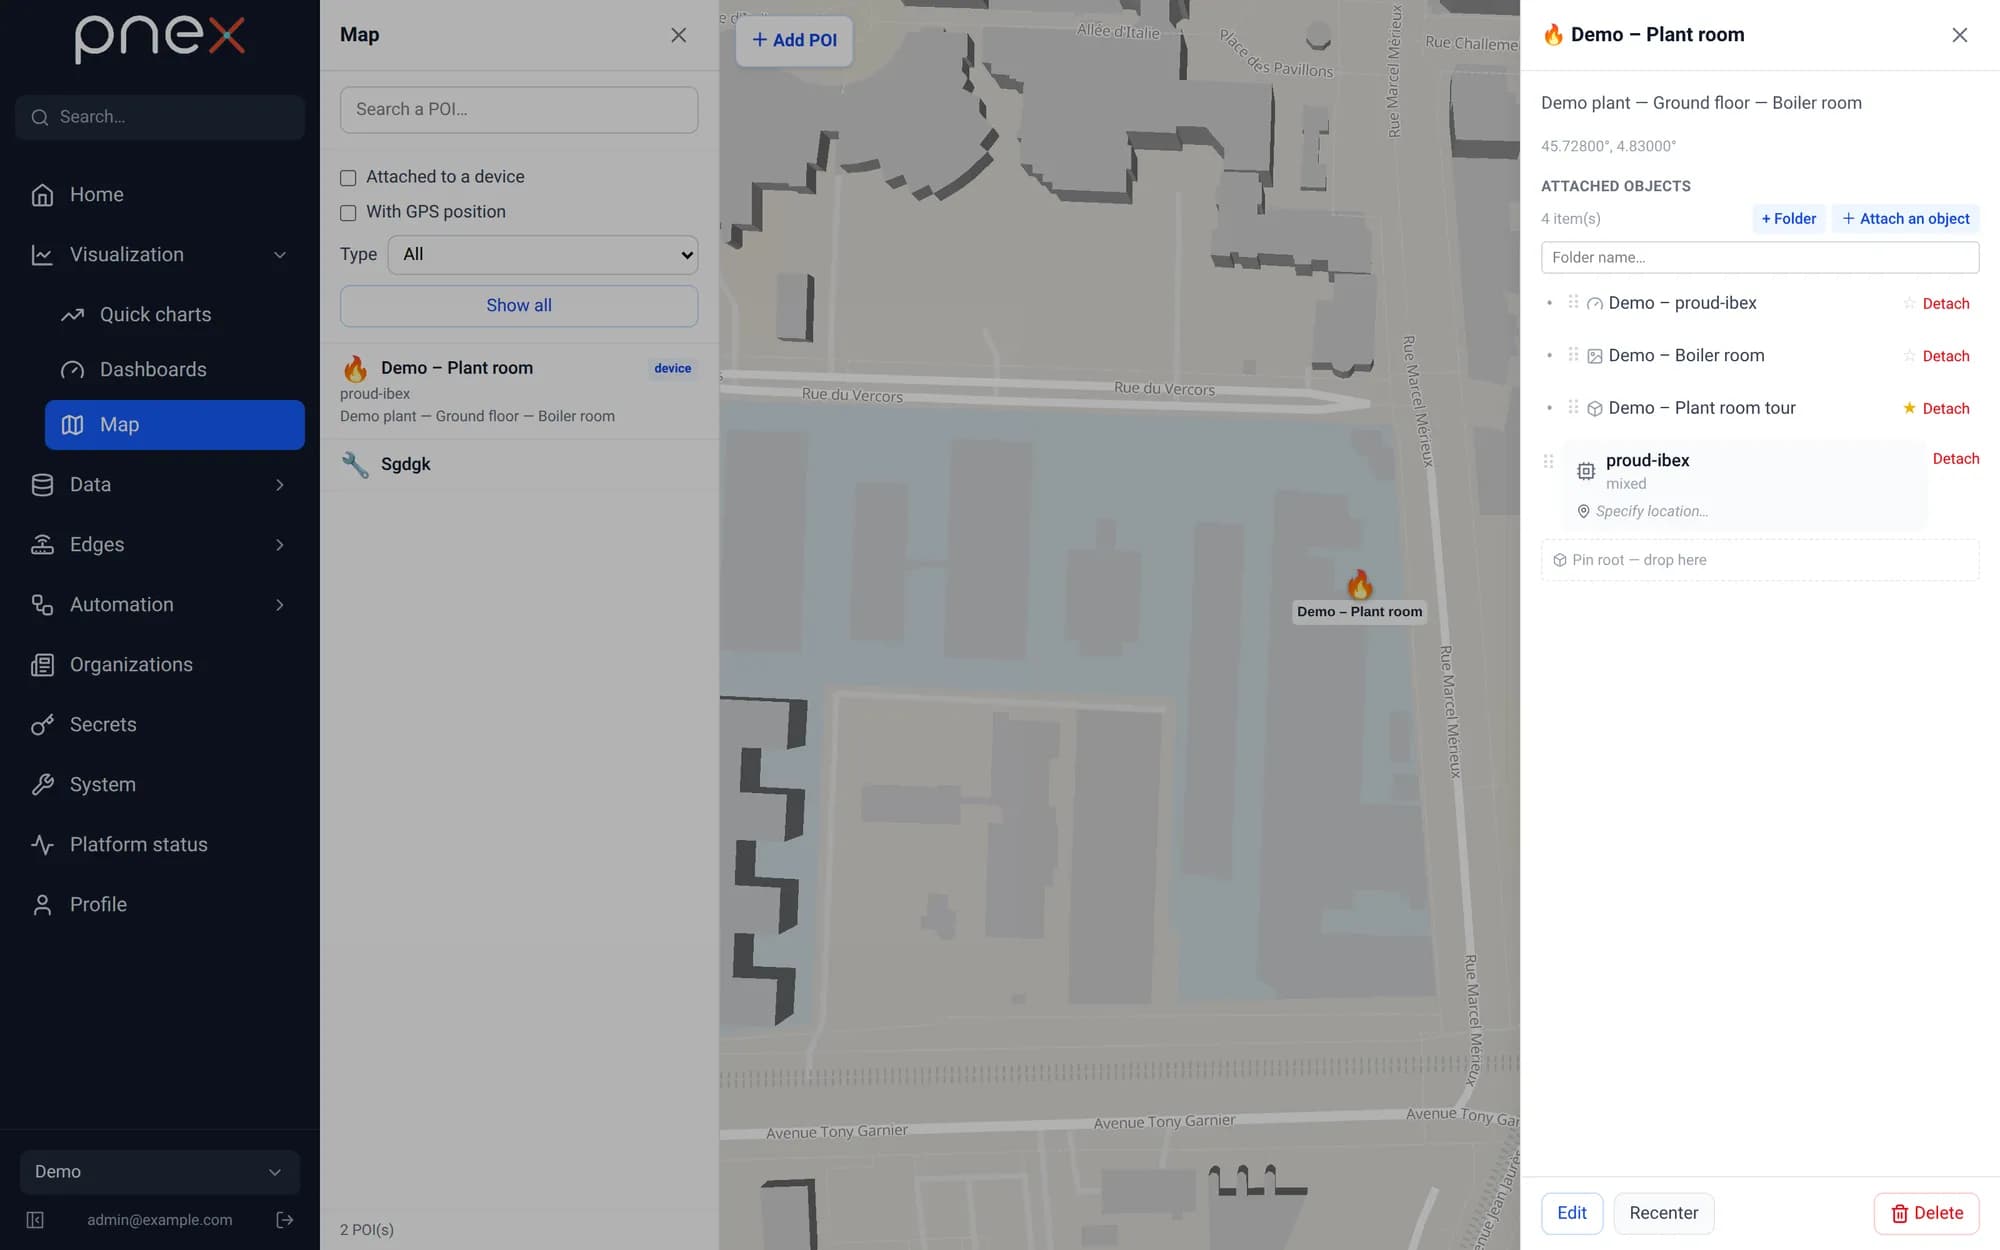Screen dimensions: 2000x1250
Task: Click the Folder name input field
Action: (x=1760, y=258)
